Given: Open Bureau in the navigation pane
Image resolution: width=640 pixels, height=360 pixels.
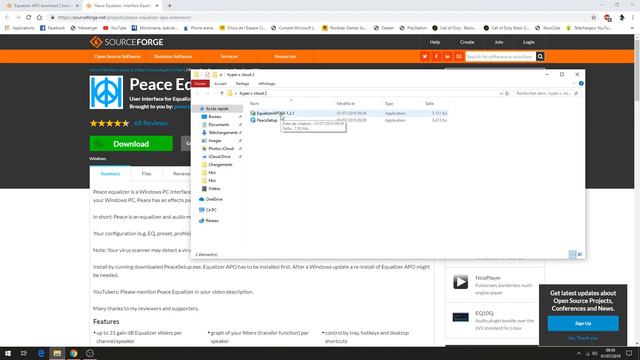Looking at the screenshot, I should tap(215, 117).
